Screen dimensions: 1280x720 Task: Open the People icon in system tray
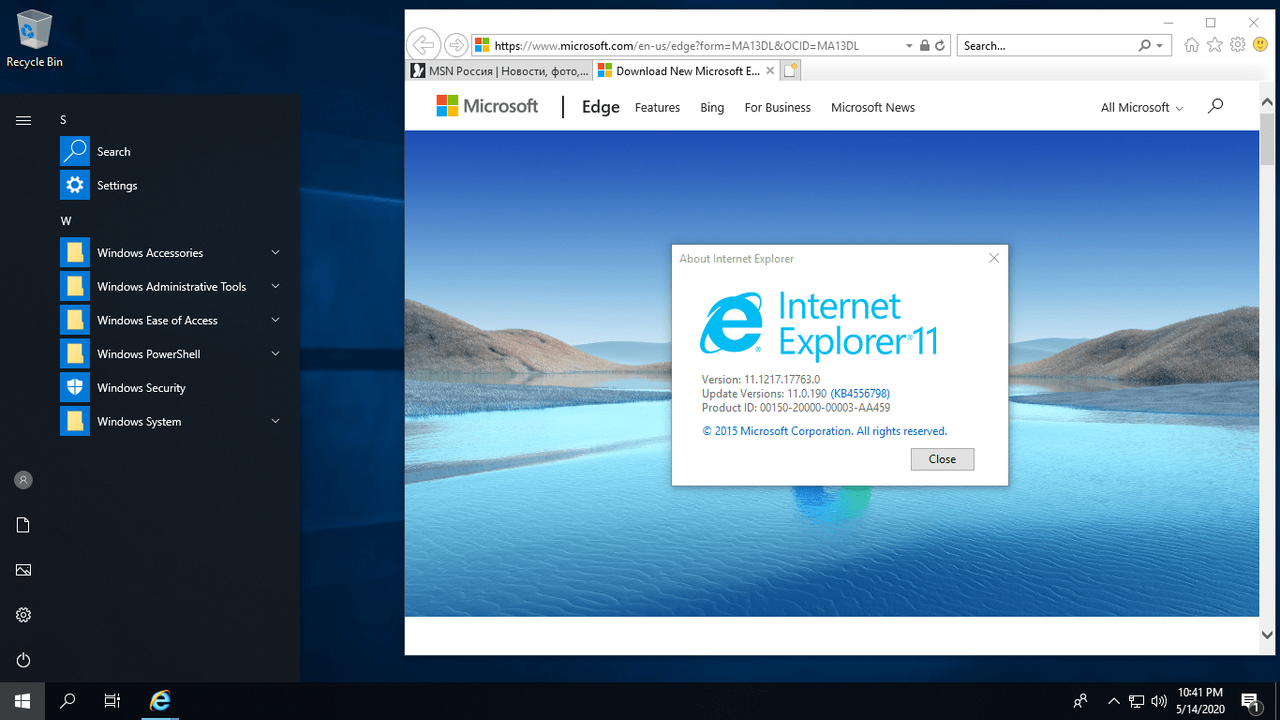1081,701
